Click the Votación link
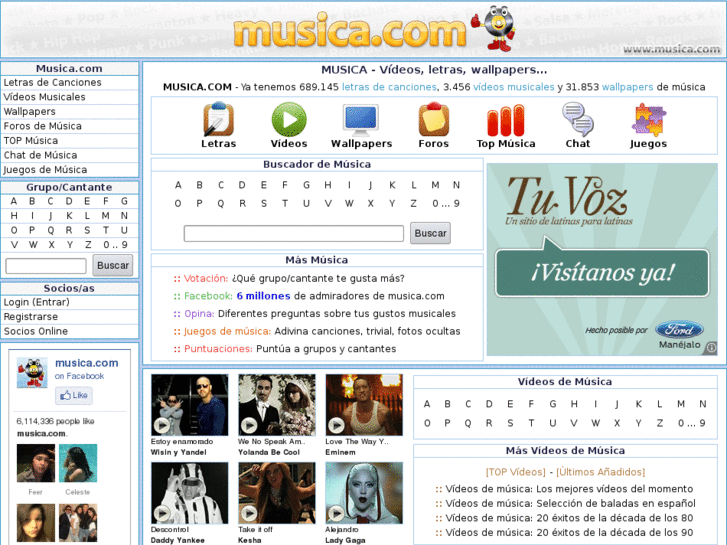 pyautogui.click(x=206, y=278)
